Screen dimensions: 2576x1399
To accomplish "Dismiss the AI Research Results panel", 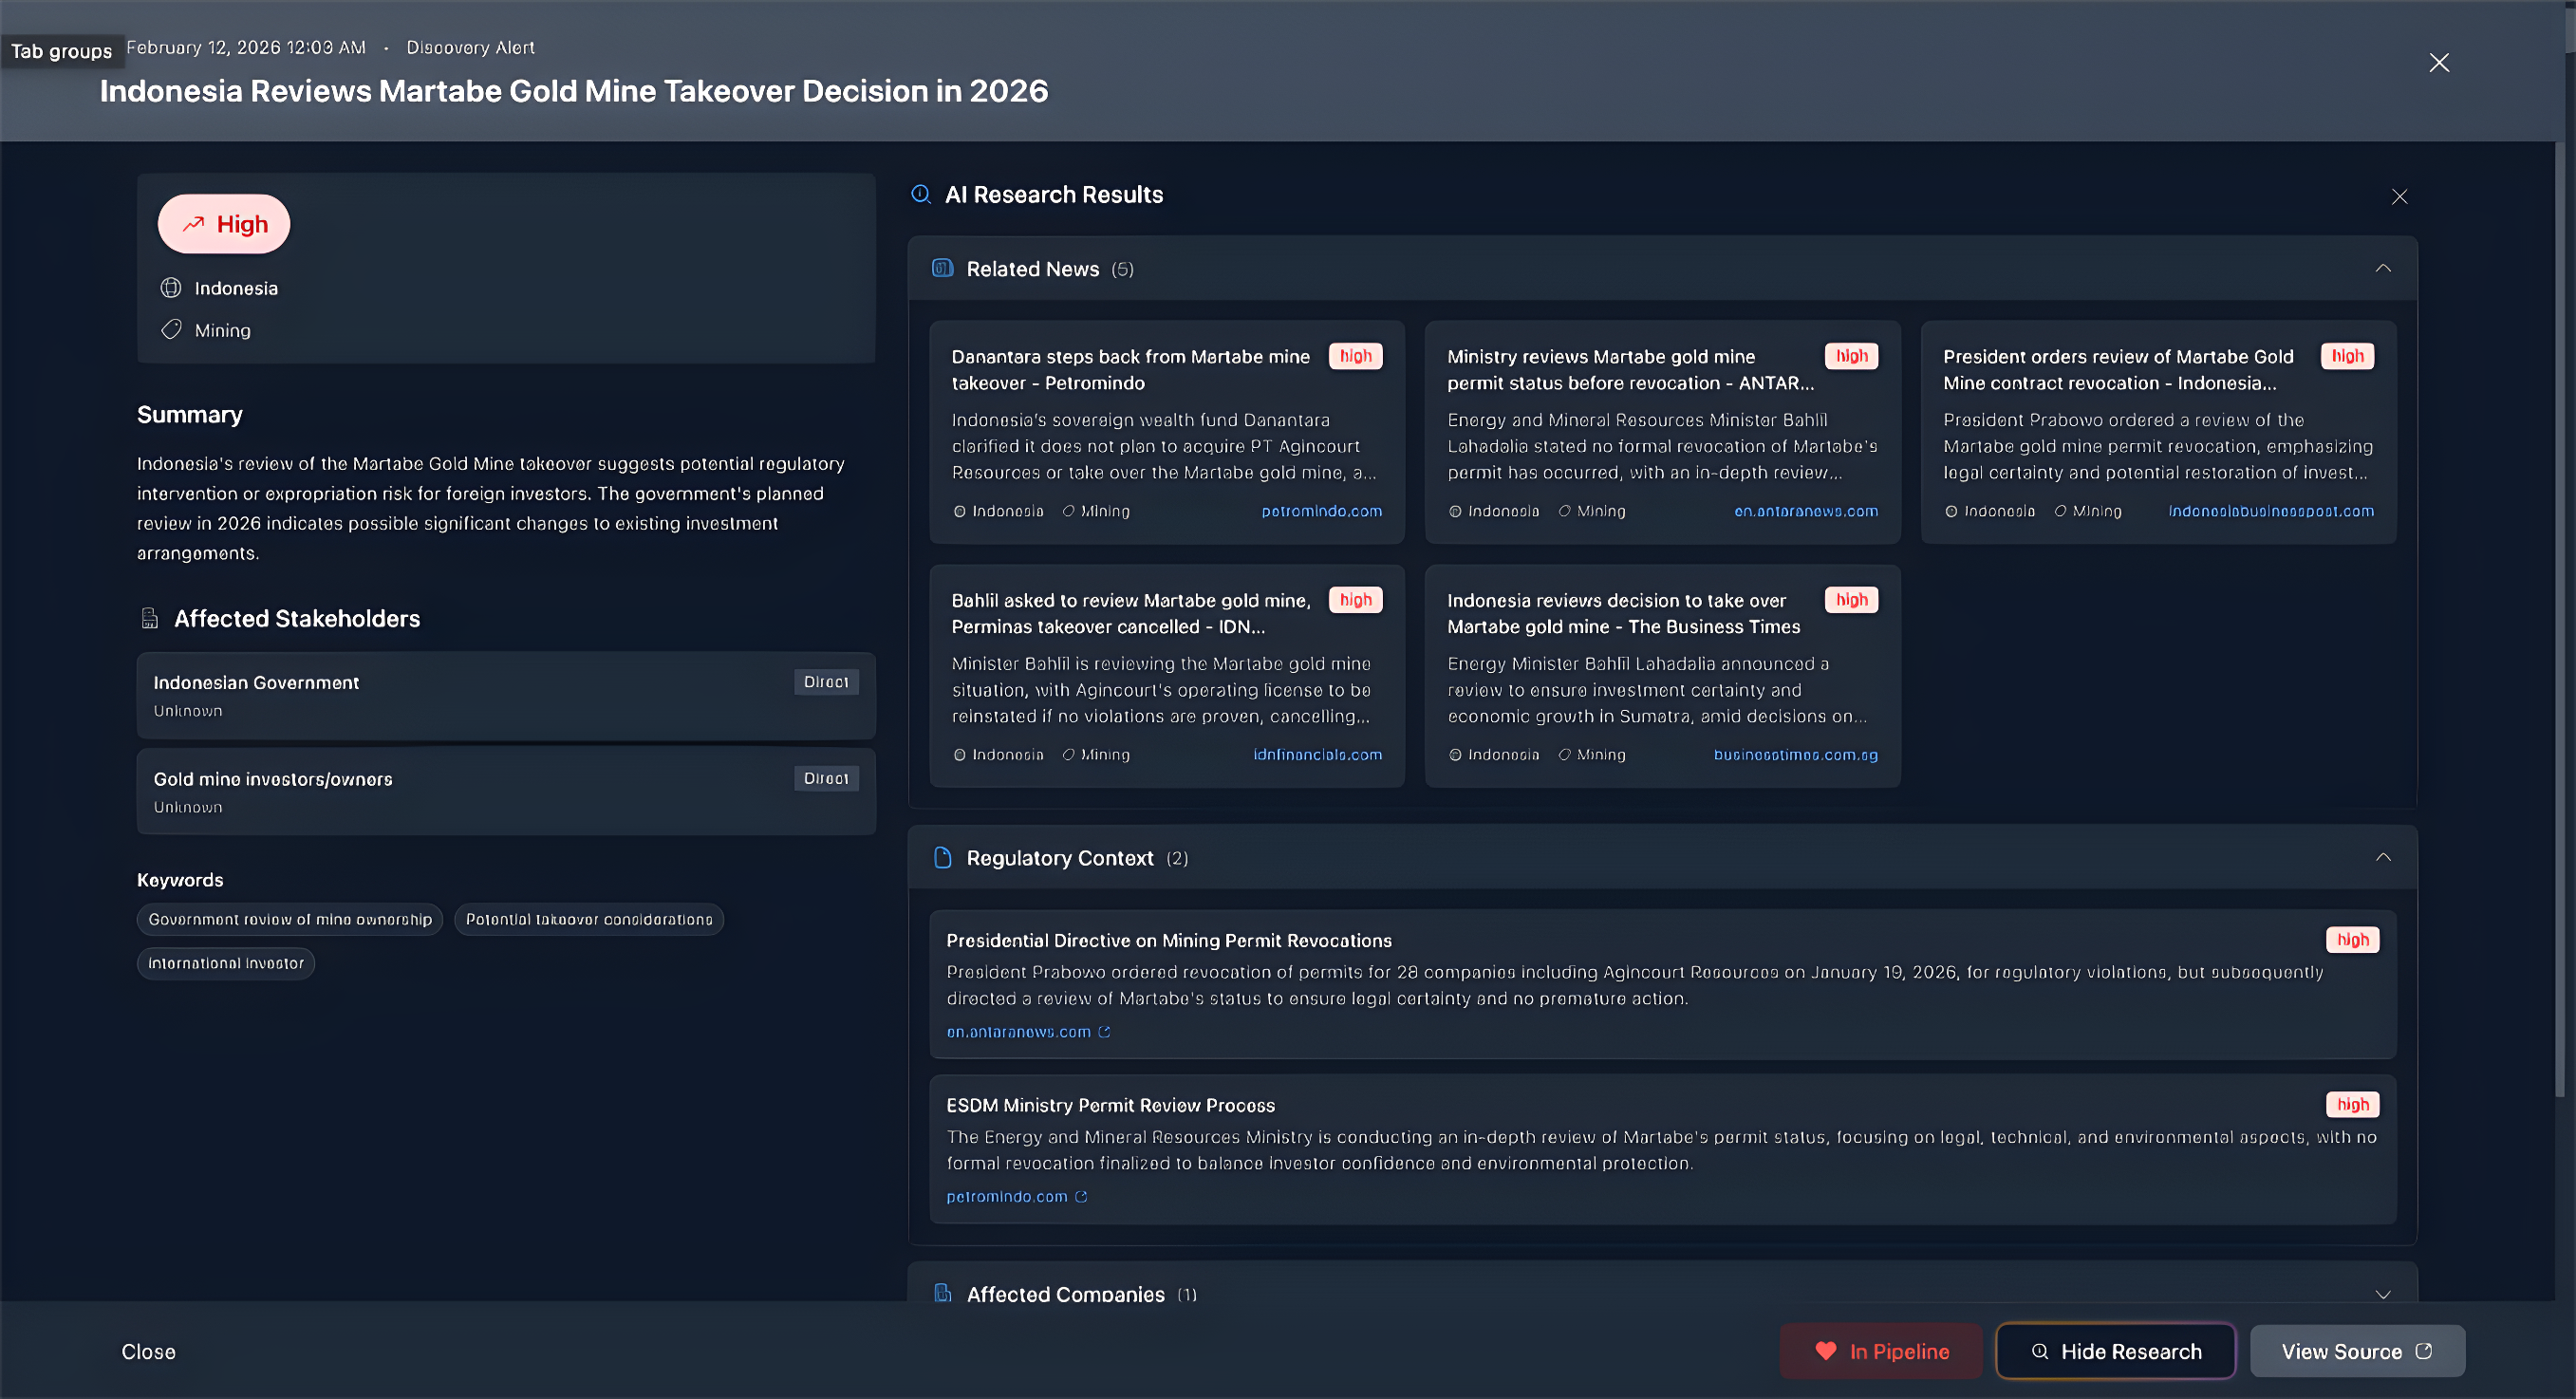I will pos(2400,196).
